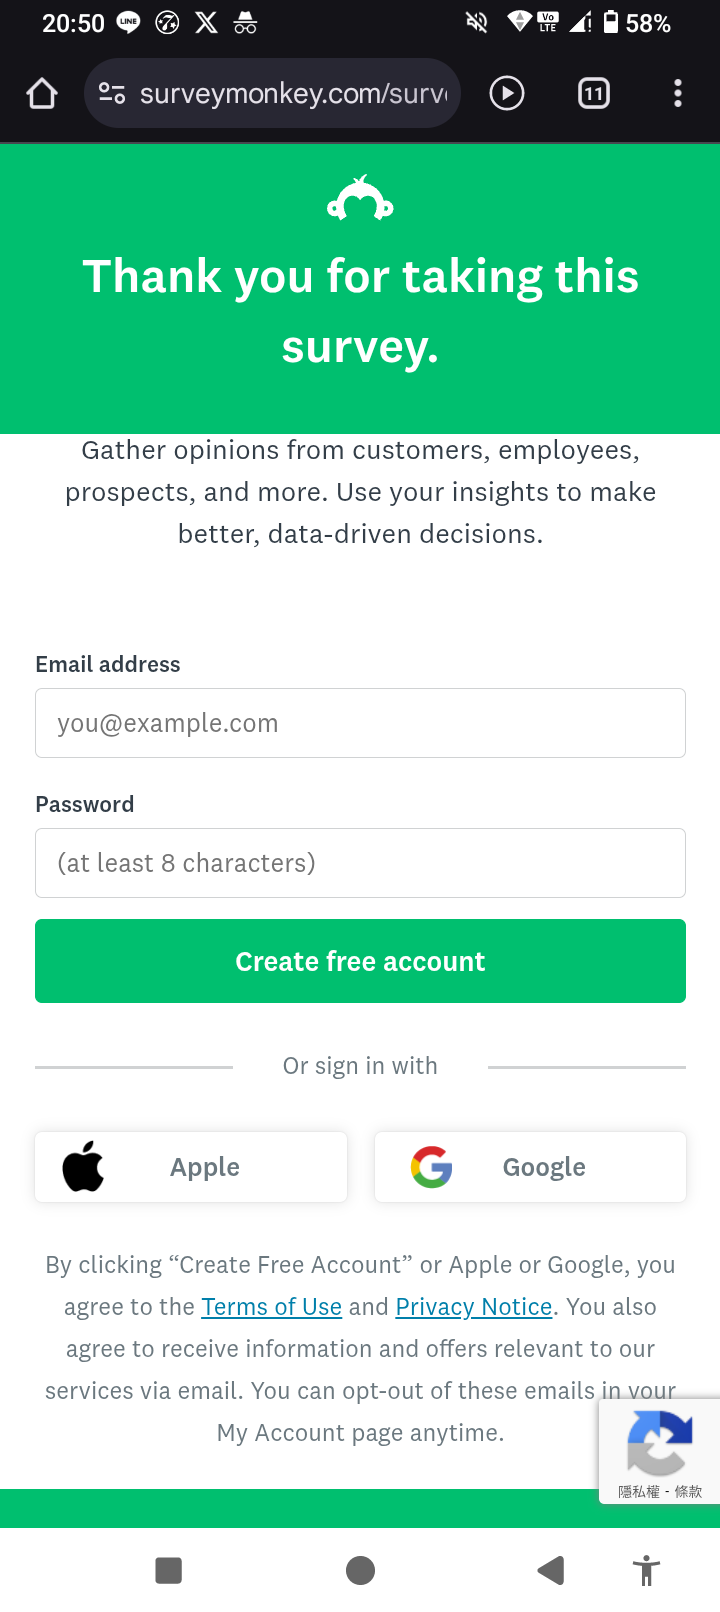Open site info icon in address bar
This screenshot has height=1612, width=720.
[112, 93]
